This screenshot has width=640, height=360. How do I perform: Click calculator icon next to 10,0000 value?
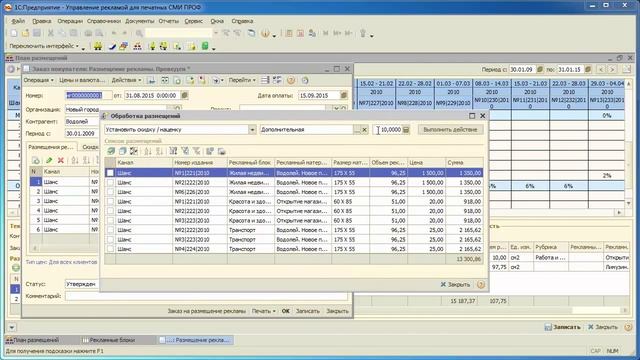coord(406,130)
